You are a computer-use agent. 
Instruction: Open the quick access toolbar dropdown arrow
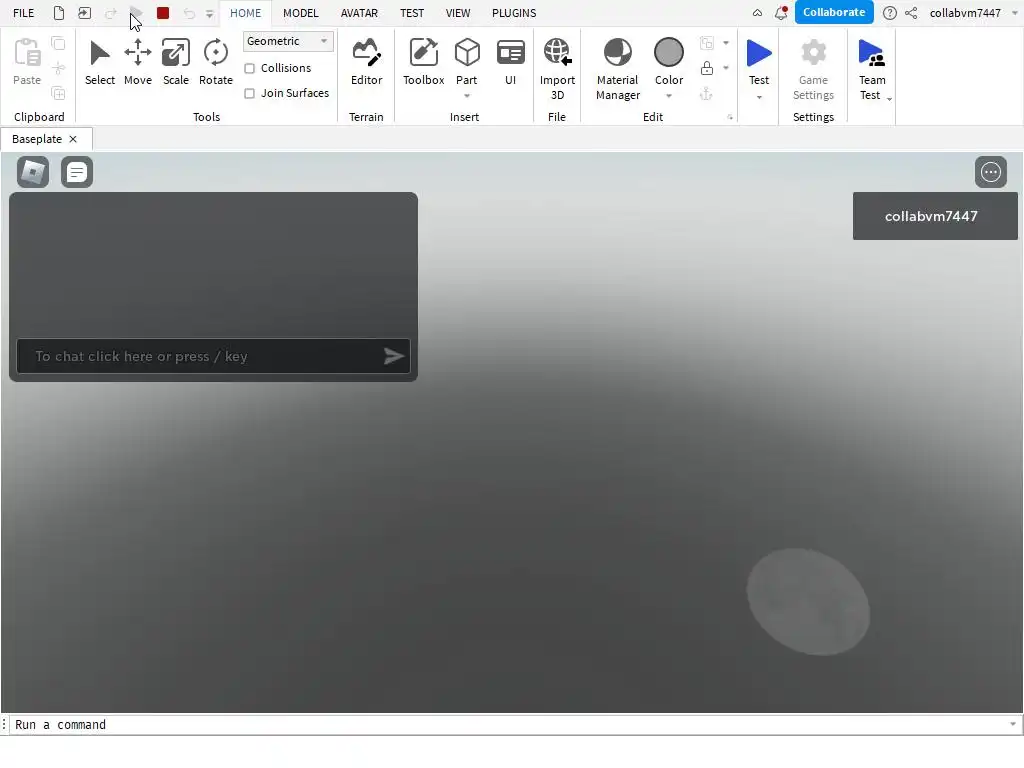click(210, 14)
